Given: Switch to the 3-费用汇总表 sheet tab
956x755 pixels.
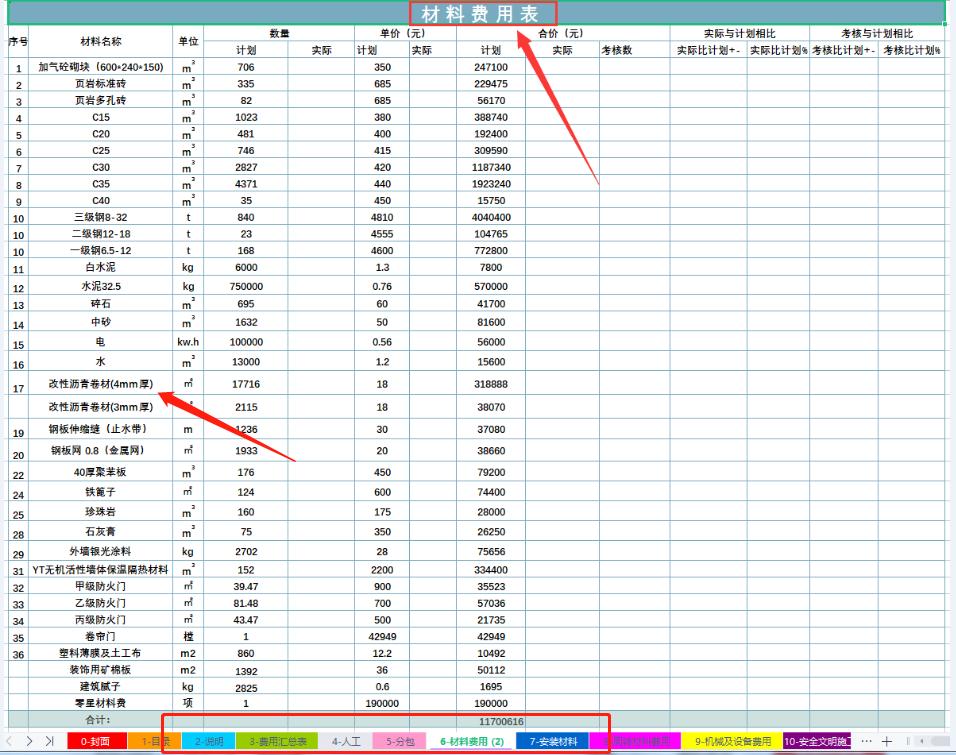Looking at the screenshot, I should pos(276,741).
